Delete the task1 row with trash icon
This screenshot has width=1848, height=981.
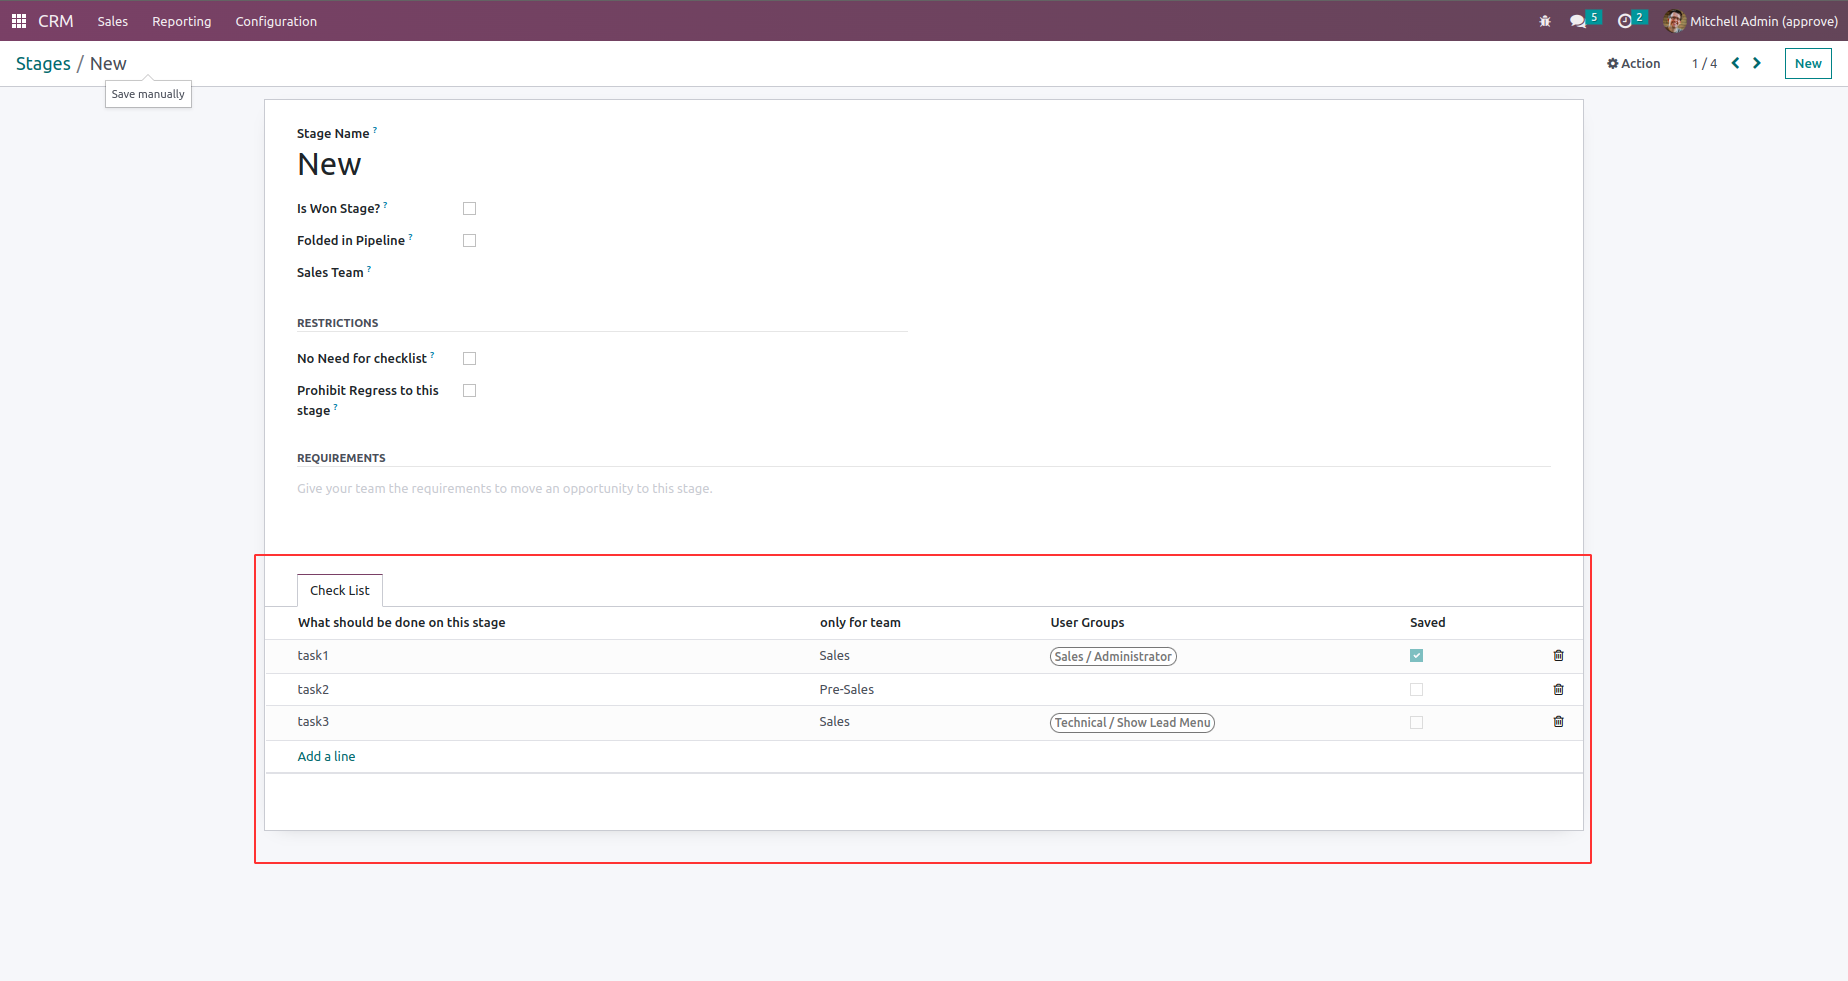coord(1558,656)
